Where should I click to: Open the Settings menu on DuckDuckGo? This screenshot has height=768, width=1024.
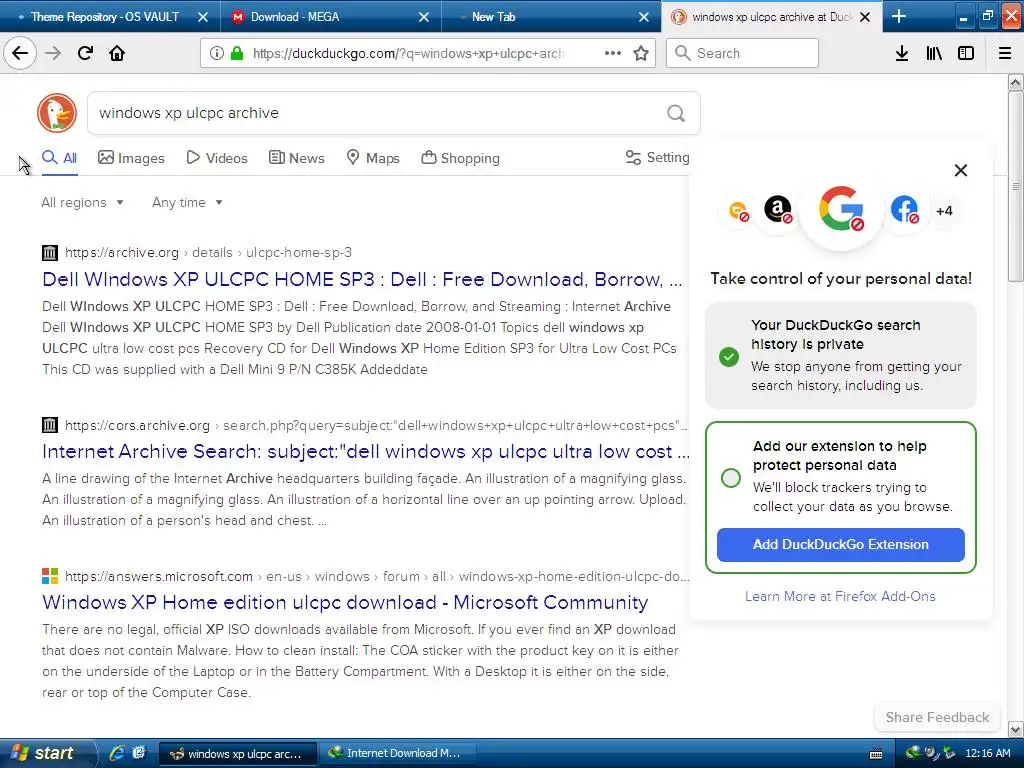tap(657, 157)
